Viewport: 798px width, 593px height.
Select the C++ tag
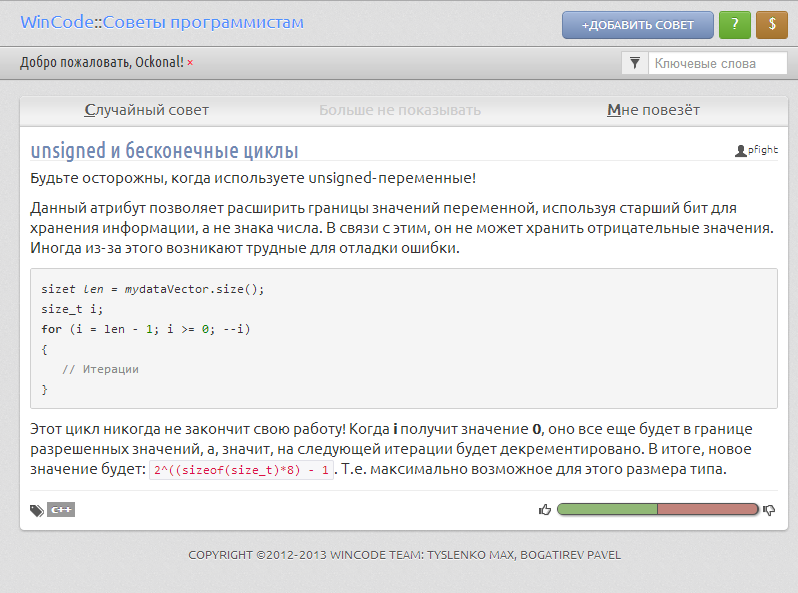(61, 510)
